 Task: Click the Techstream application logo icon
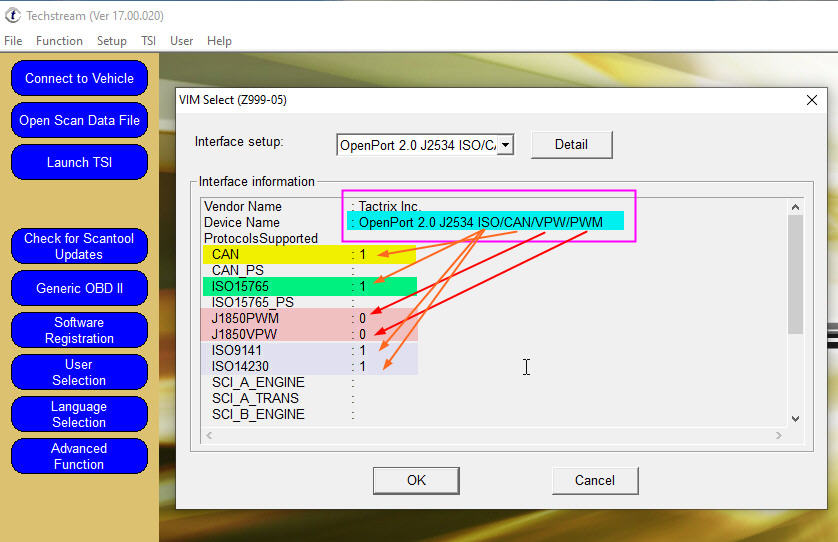click(x=13, y=16)
